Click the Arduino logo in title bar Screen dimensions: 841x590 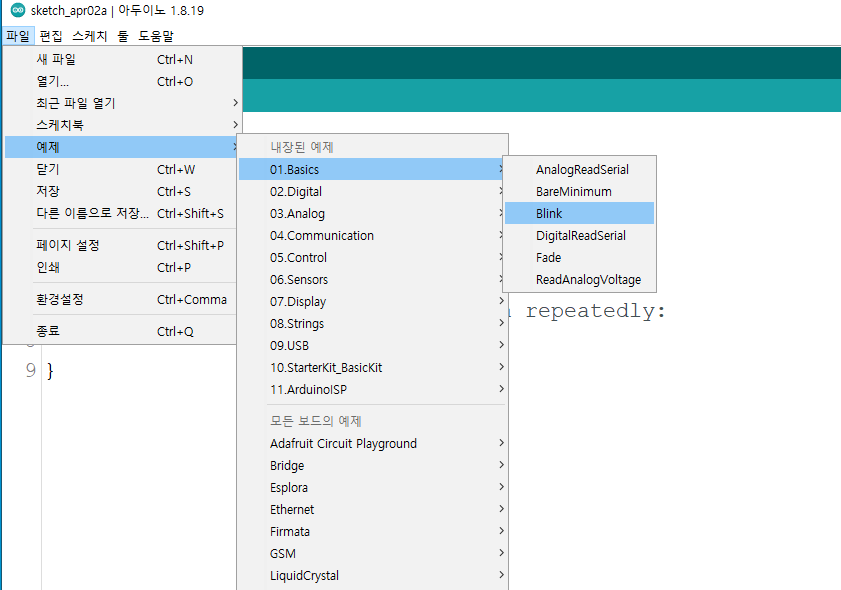(x=18, y=10)
